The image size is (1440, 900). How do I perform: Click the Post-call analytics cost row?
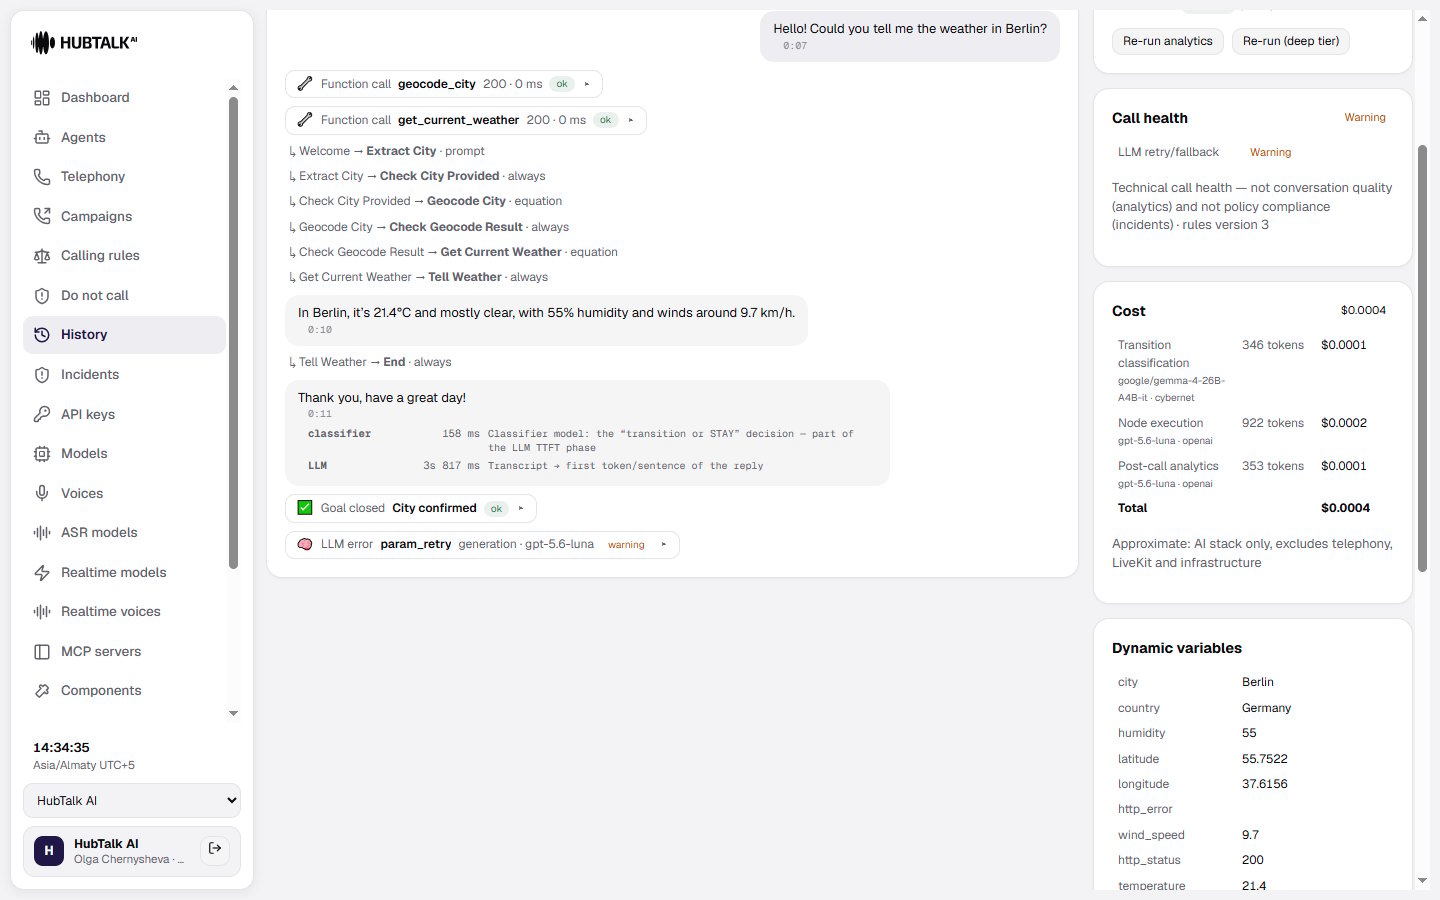[1253, 474]
